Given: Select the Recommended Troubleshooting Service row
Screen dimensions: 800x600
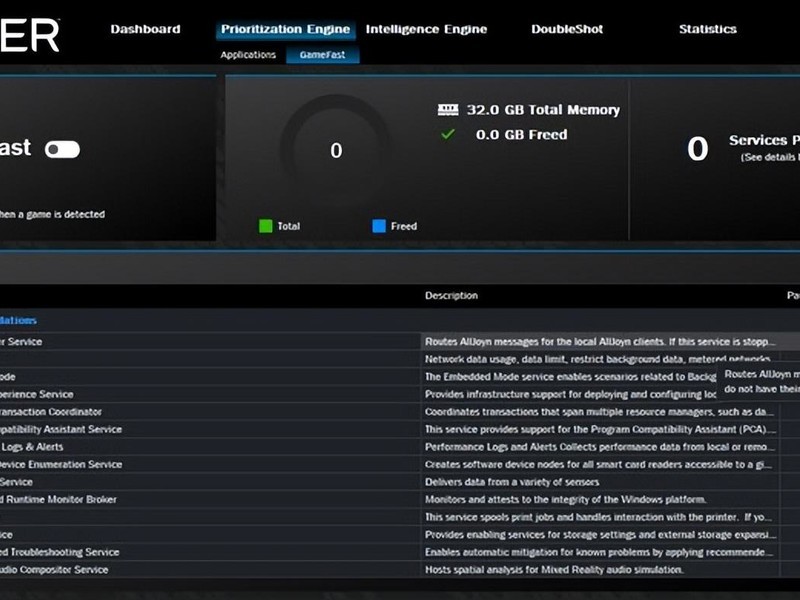Looking at the screenshot, I should coord(400,552).
